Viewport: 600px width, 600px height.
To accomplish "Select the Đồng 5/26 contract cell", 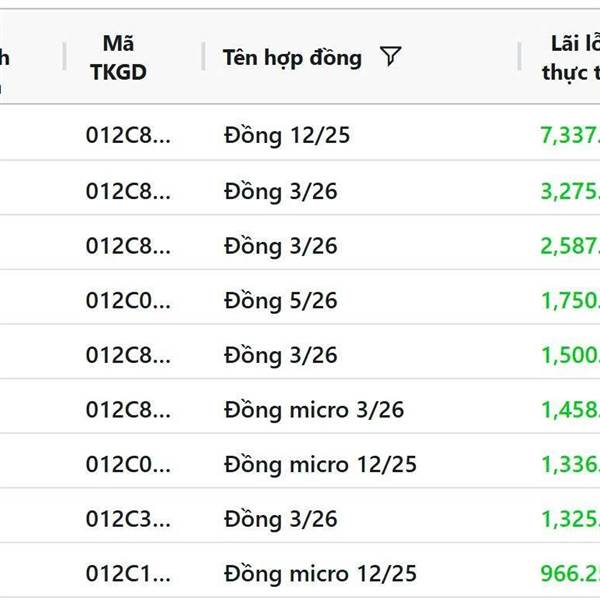I will coord(280,300).
